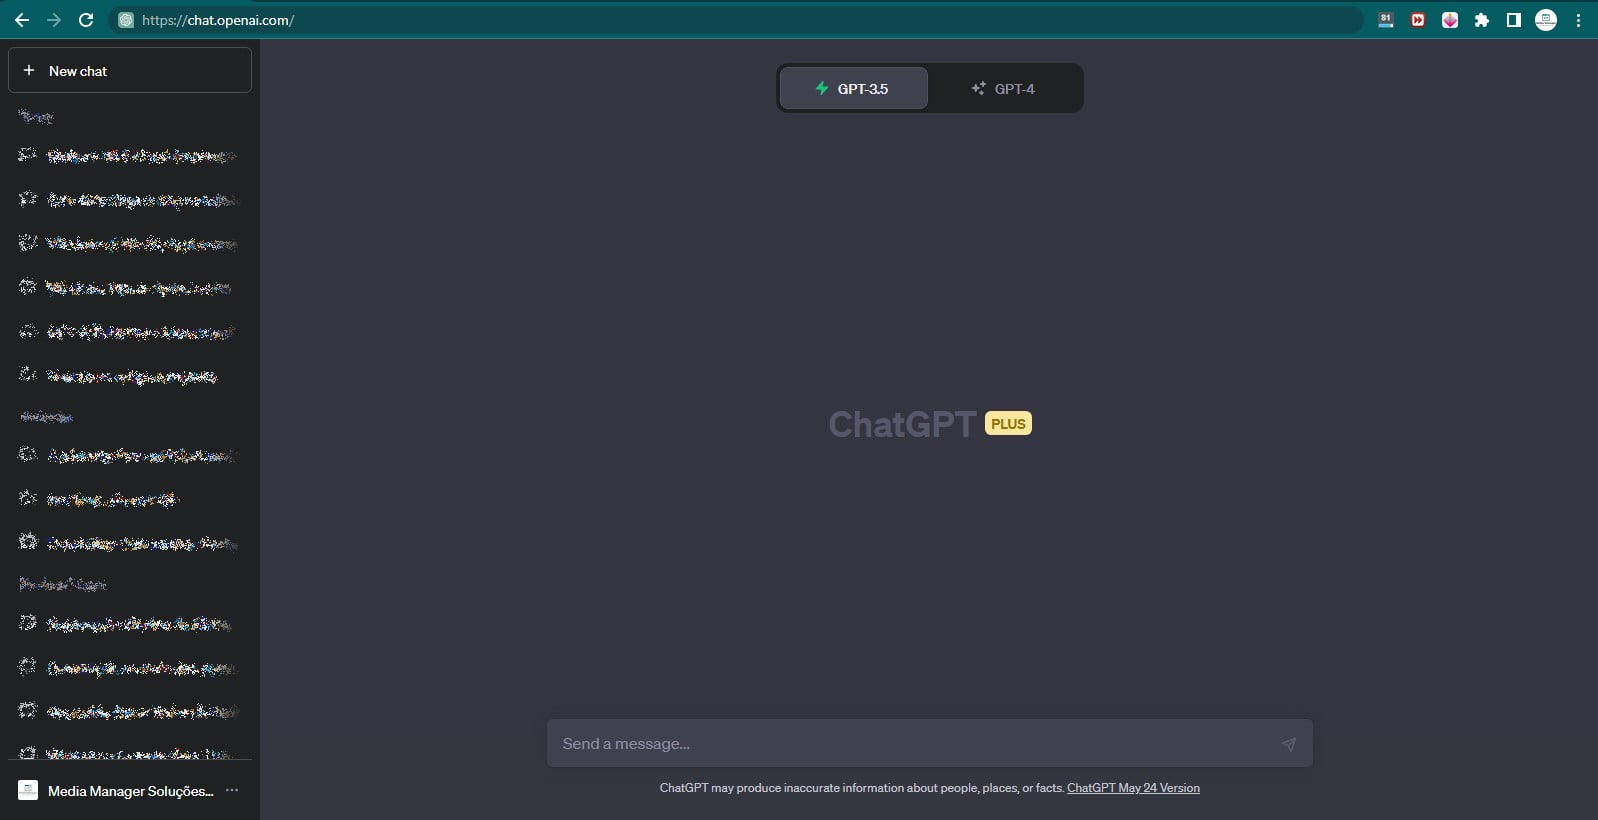Screen dimensions: 1598x820
Task: Open ChatGPT May 24 Version link
Action: pos(1133,788)
